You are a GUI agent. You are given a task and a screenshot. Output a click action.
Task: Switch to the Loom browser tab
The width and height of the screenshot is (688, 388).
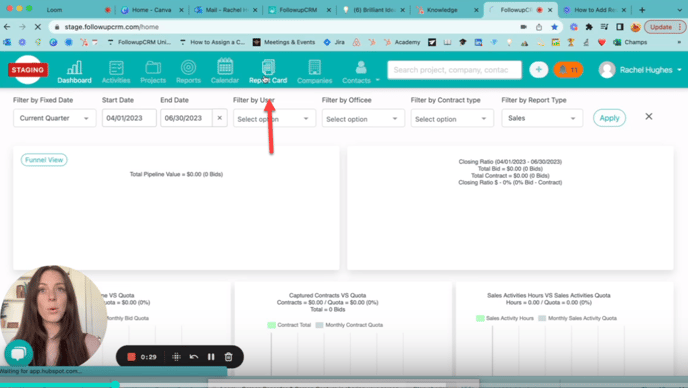tap(78, 10)
